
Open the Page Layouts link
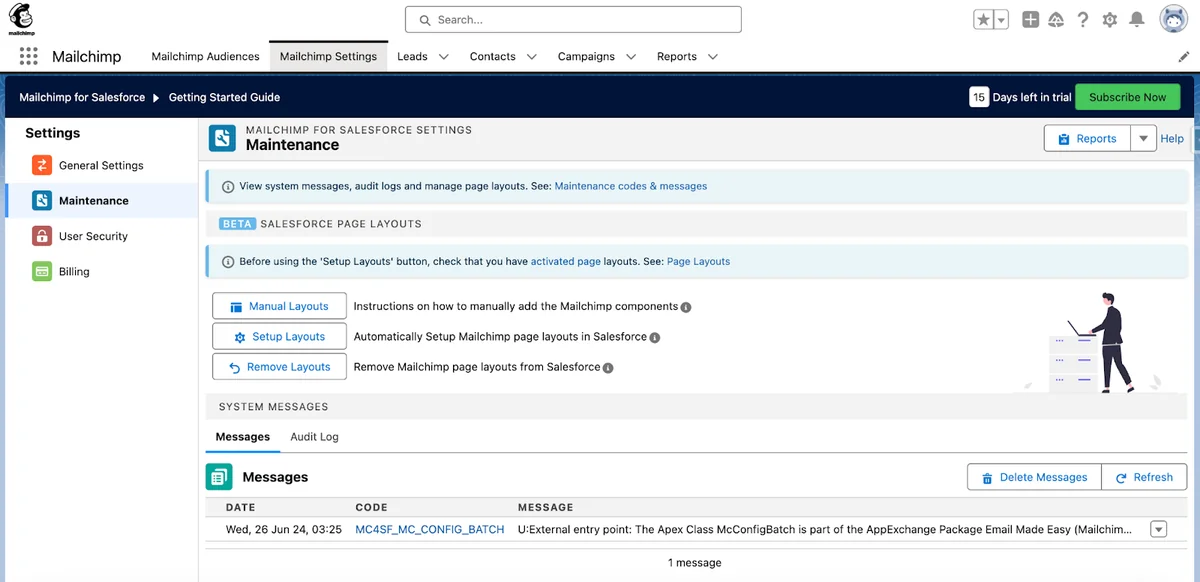pos(698,261)
